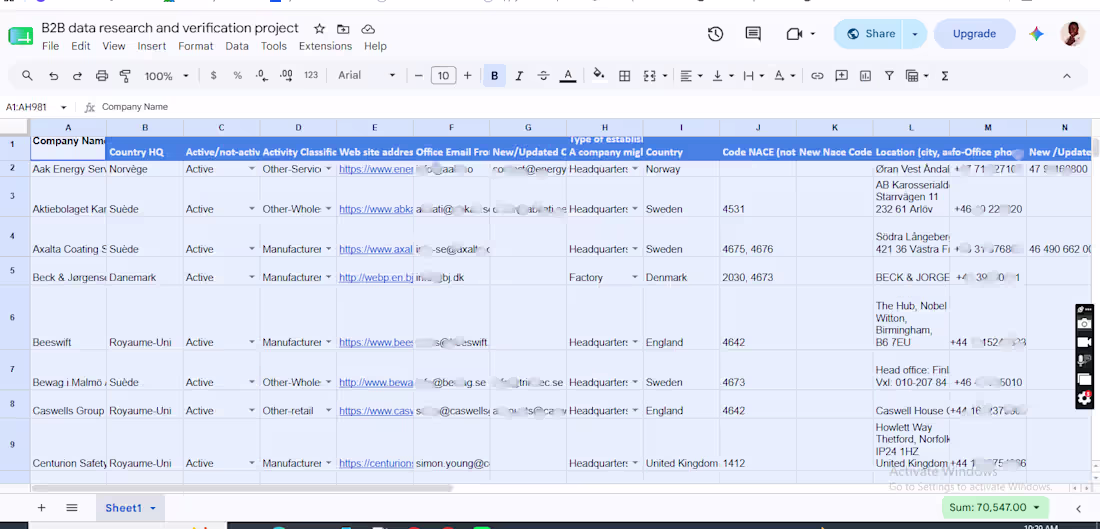Screen dimensions: 1100x529
Task: Click the font size input field
Action: point(443,76)
